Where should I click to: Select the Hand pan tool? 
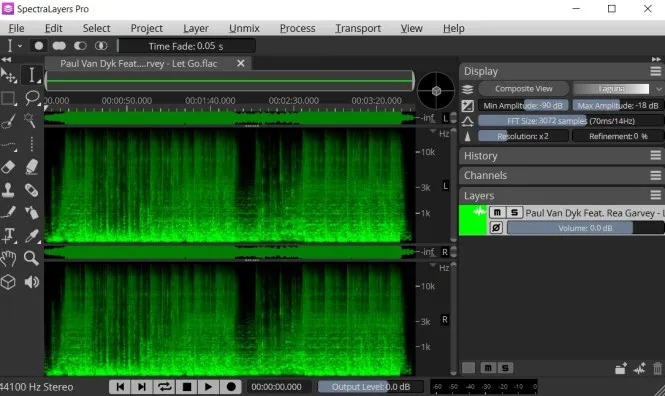[x=8, y=258]
